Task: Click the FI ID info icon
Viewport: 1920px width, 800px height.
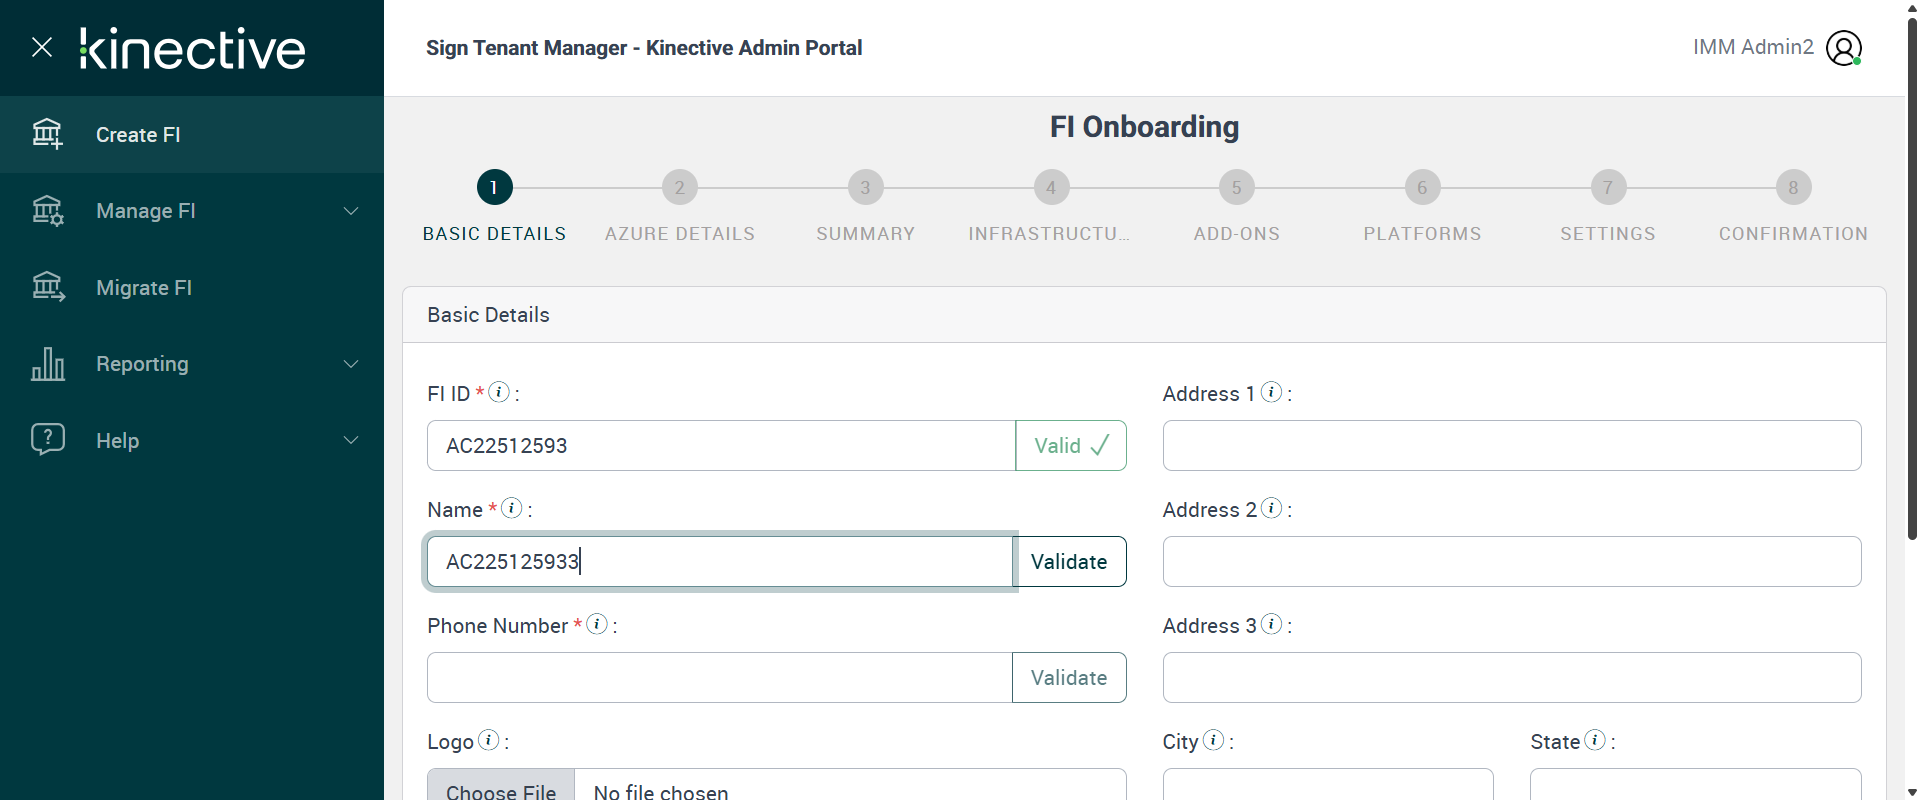Action: [x=499, y=392]
